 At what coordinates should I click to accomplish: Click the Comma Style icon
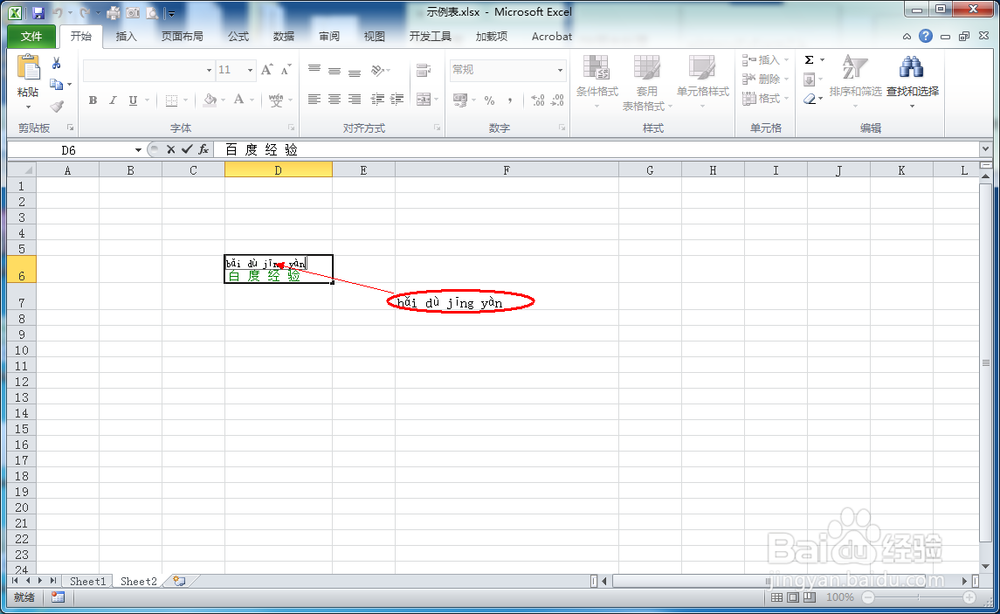[510, 100]
